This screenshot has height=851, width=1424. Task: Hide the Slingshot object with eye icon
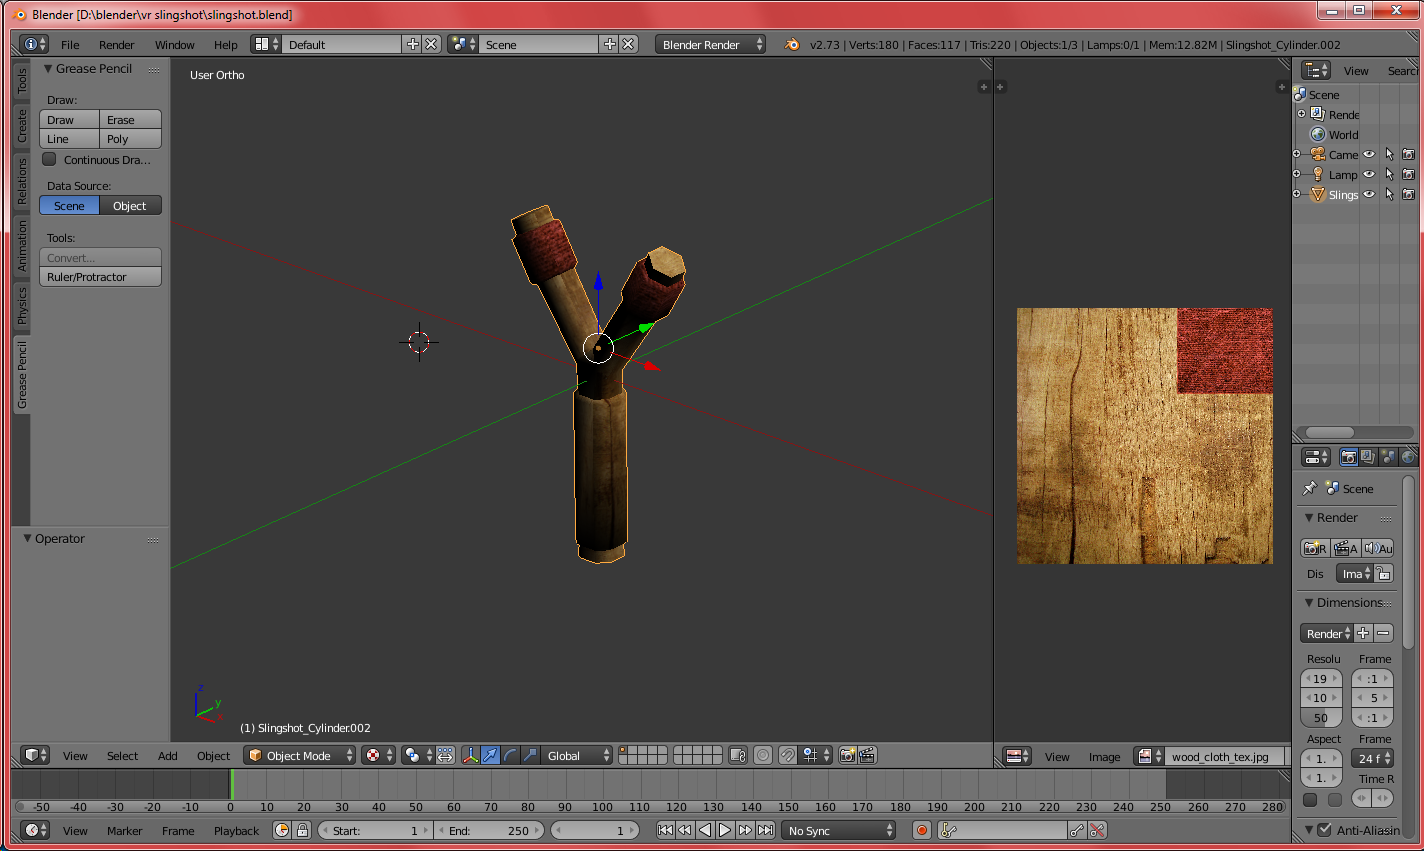(x=1369, y=195)
